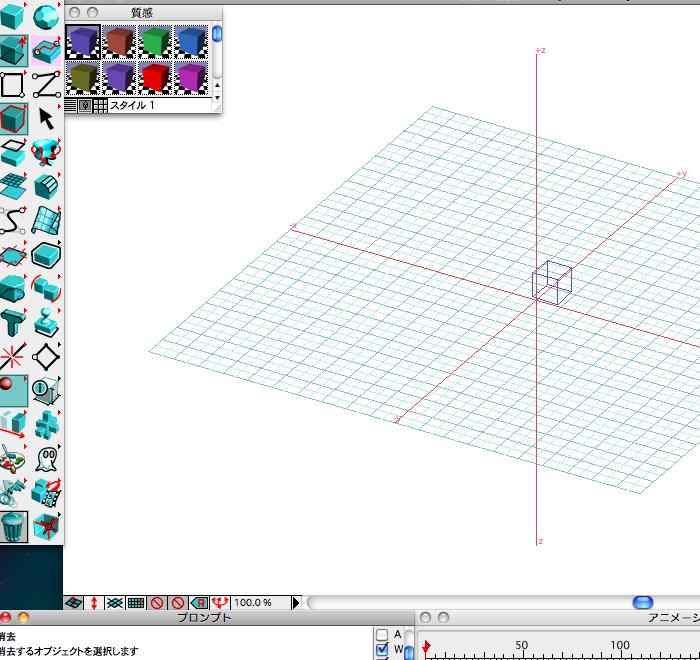Activate the black arrow pick tool
This screenshot has height=660, width=700.
coord(46,119)
